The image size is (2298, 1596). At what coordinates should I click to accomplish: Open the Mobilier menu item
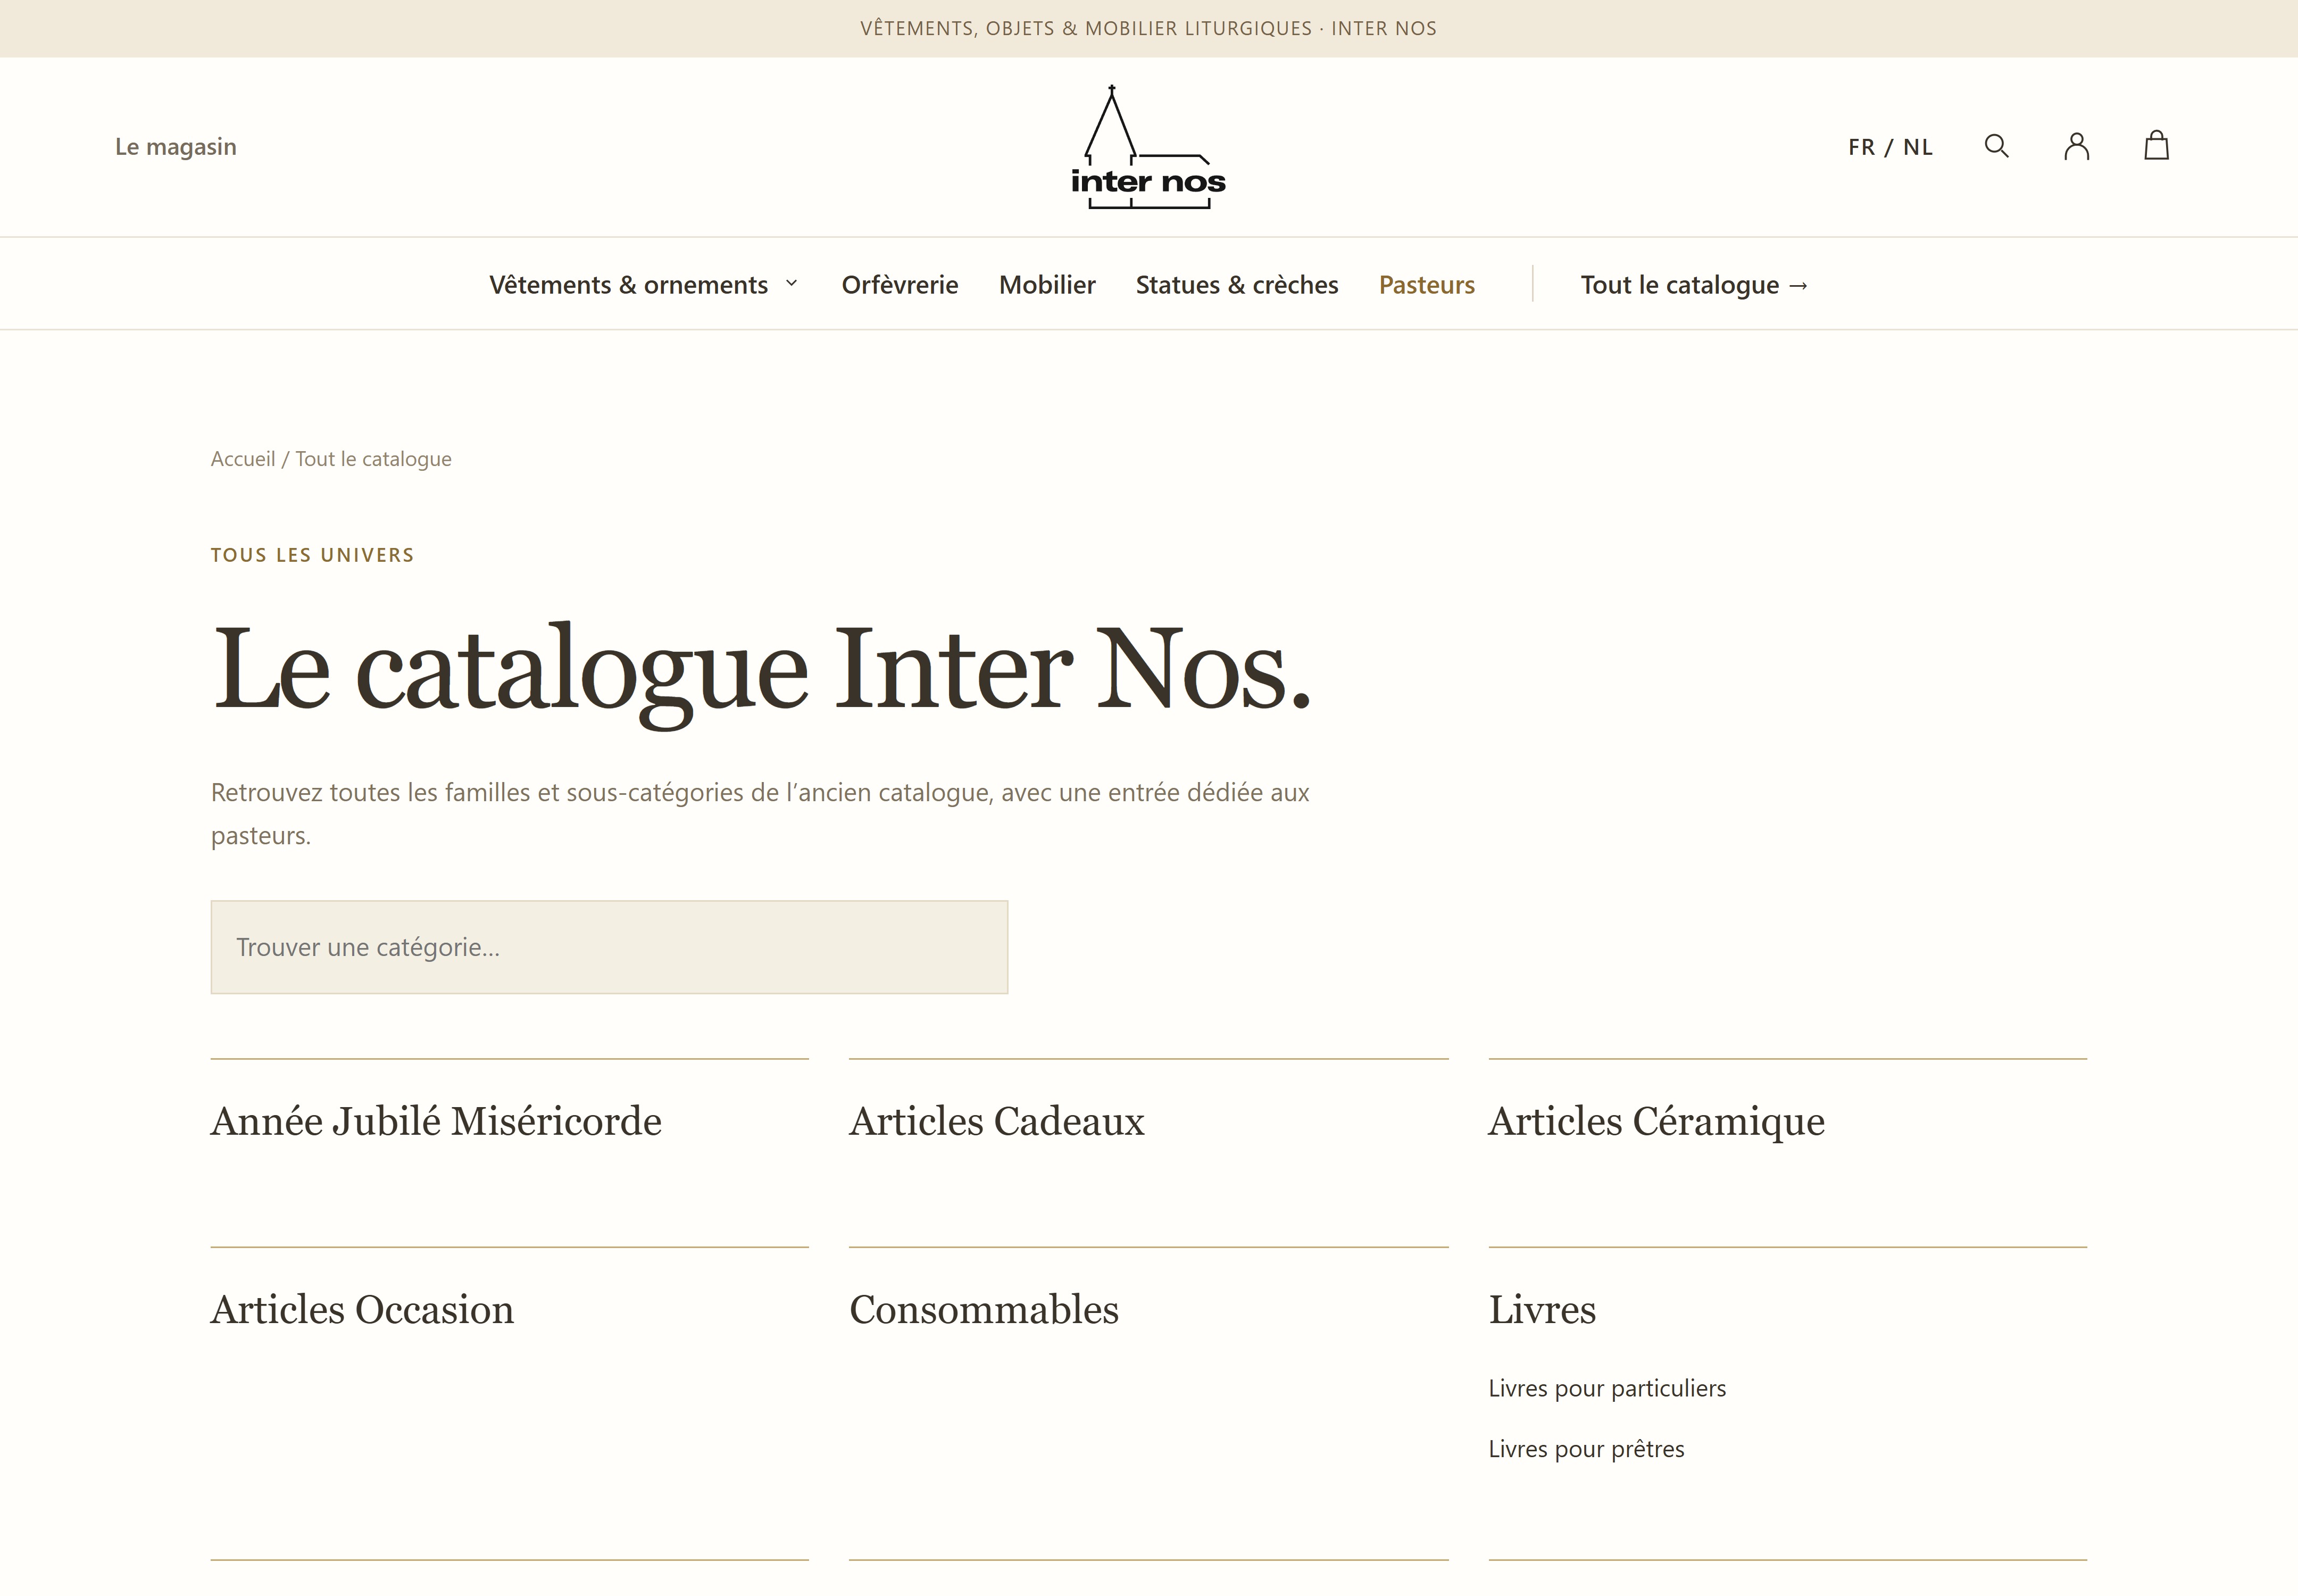coord(1047,285)
